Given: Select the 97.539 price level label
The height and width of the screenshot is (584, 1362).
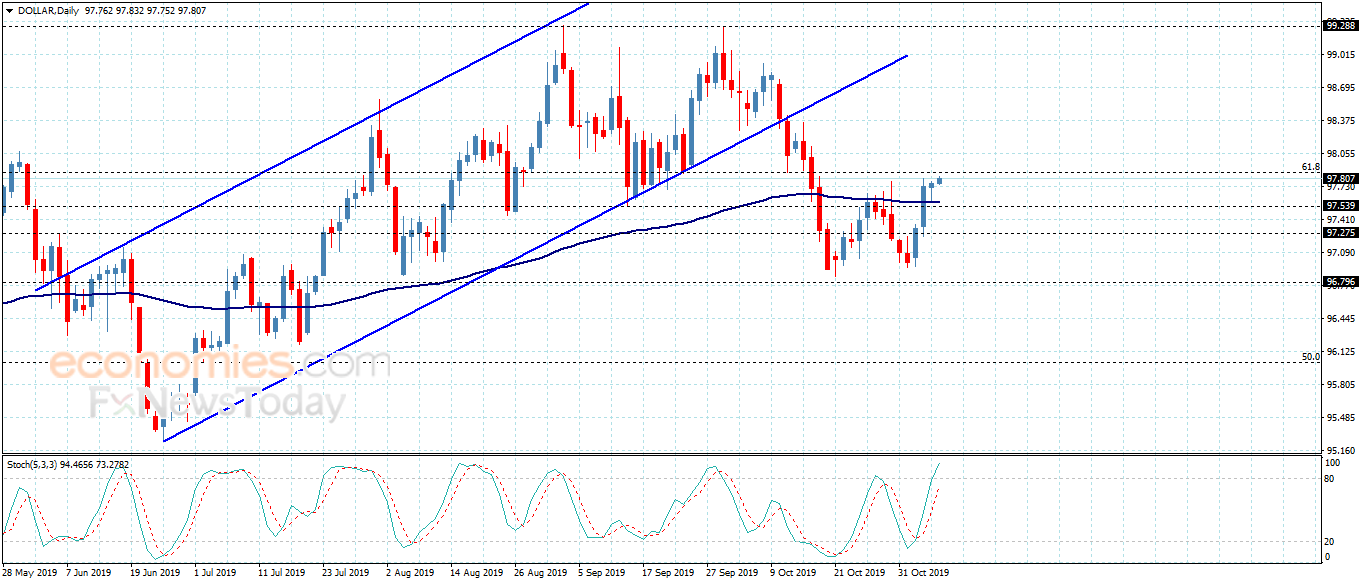Looking at the screenshot, I should [x=1339, y=206].
